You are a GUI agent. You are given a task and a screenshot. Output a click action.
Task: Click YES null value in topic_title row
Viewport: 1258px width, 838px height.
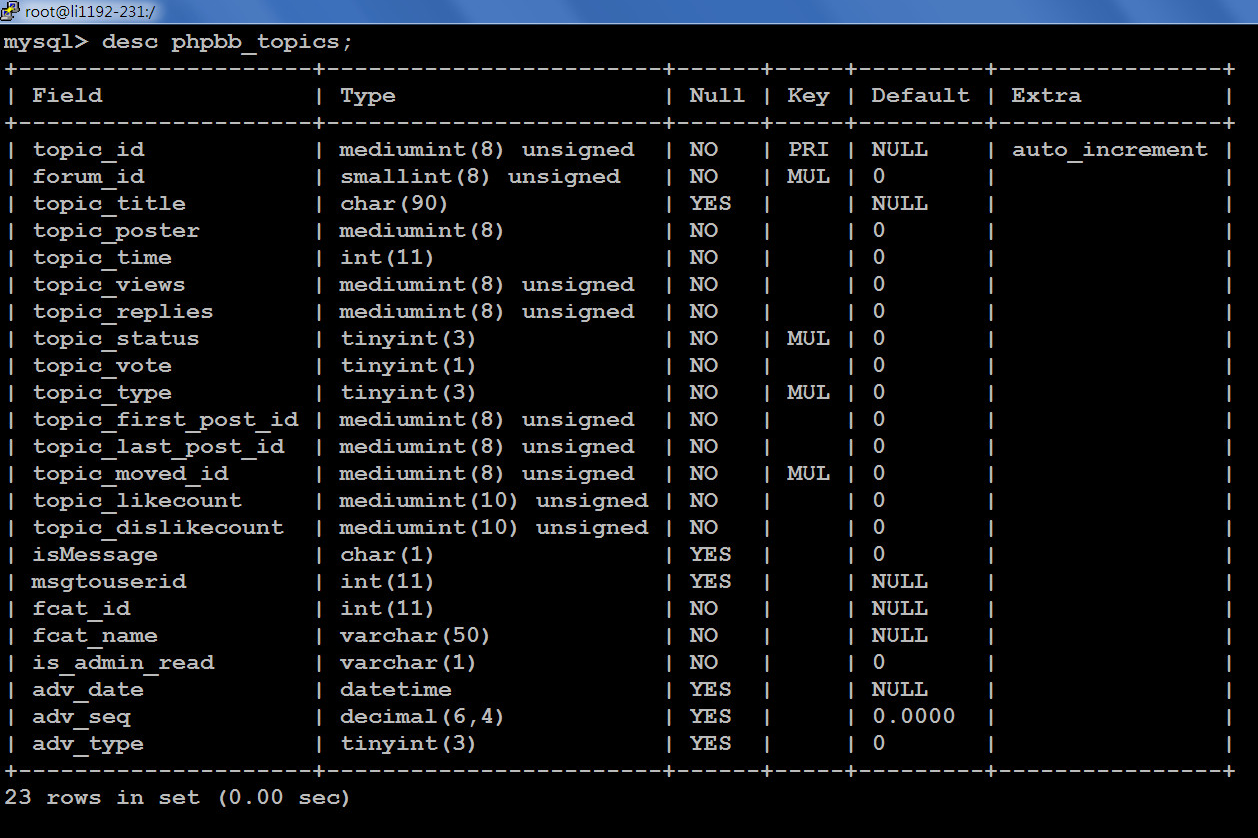tap(710, 203)
